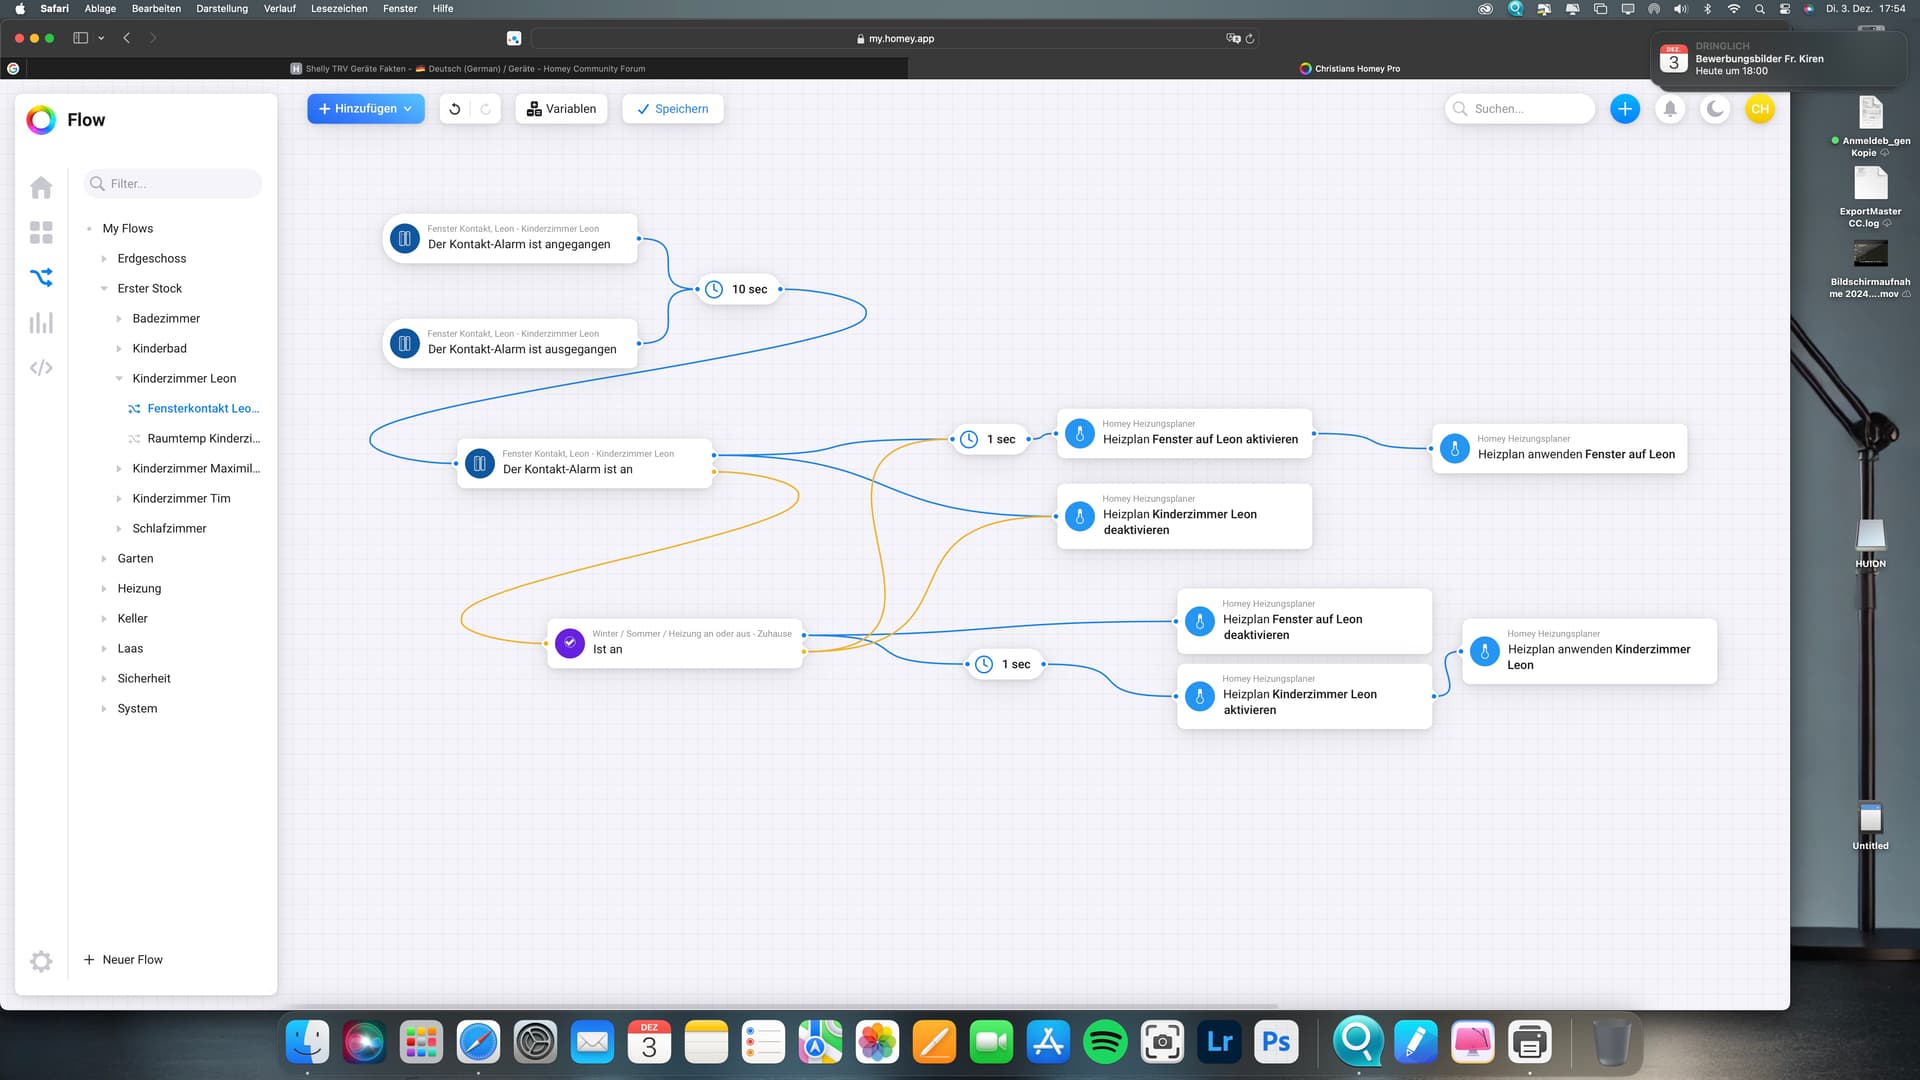Viewport: 1920px width, 1080px height.
Task: Collapse the Kinderzimmer Leon folder
Action: tap(119, 379)
